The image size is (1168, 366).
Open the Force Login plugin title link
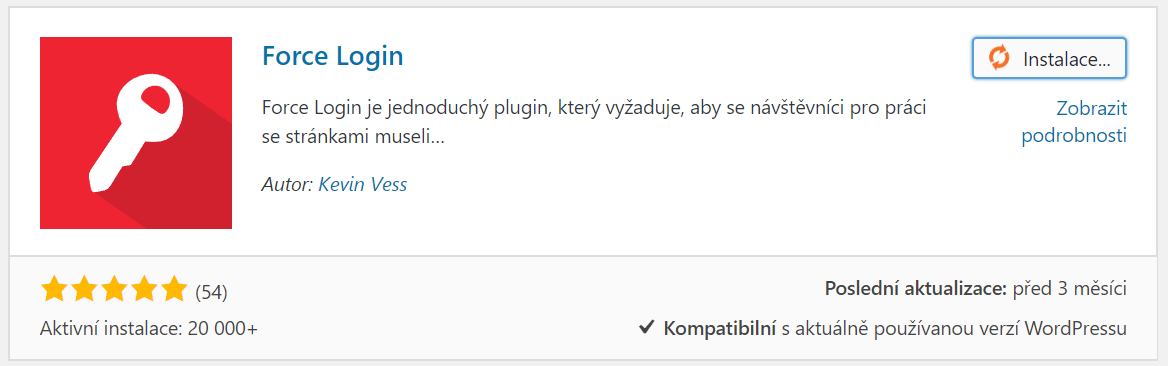[x=332, y=56]
